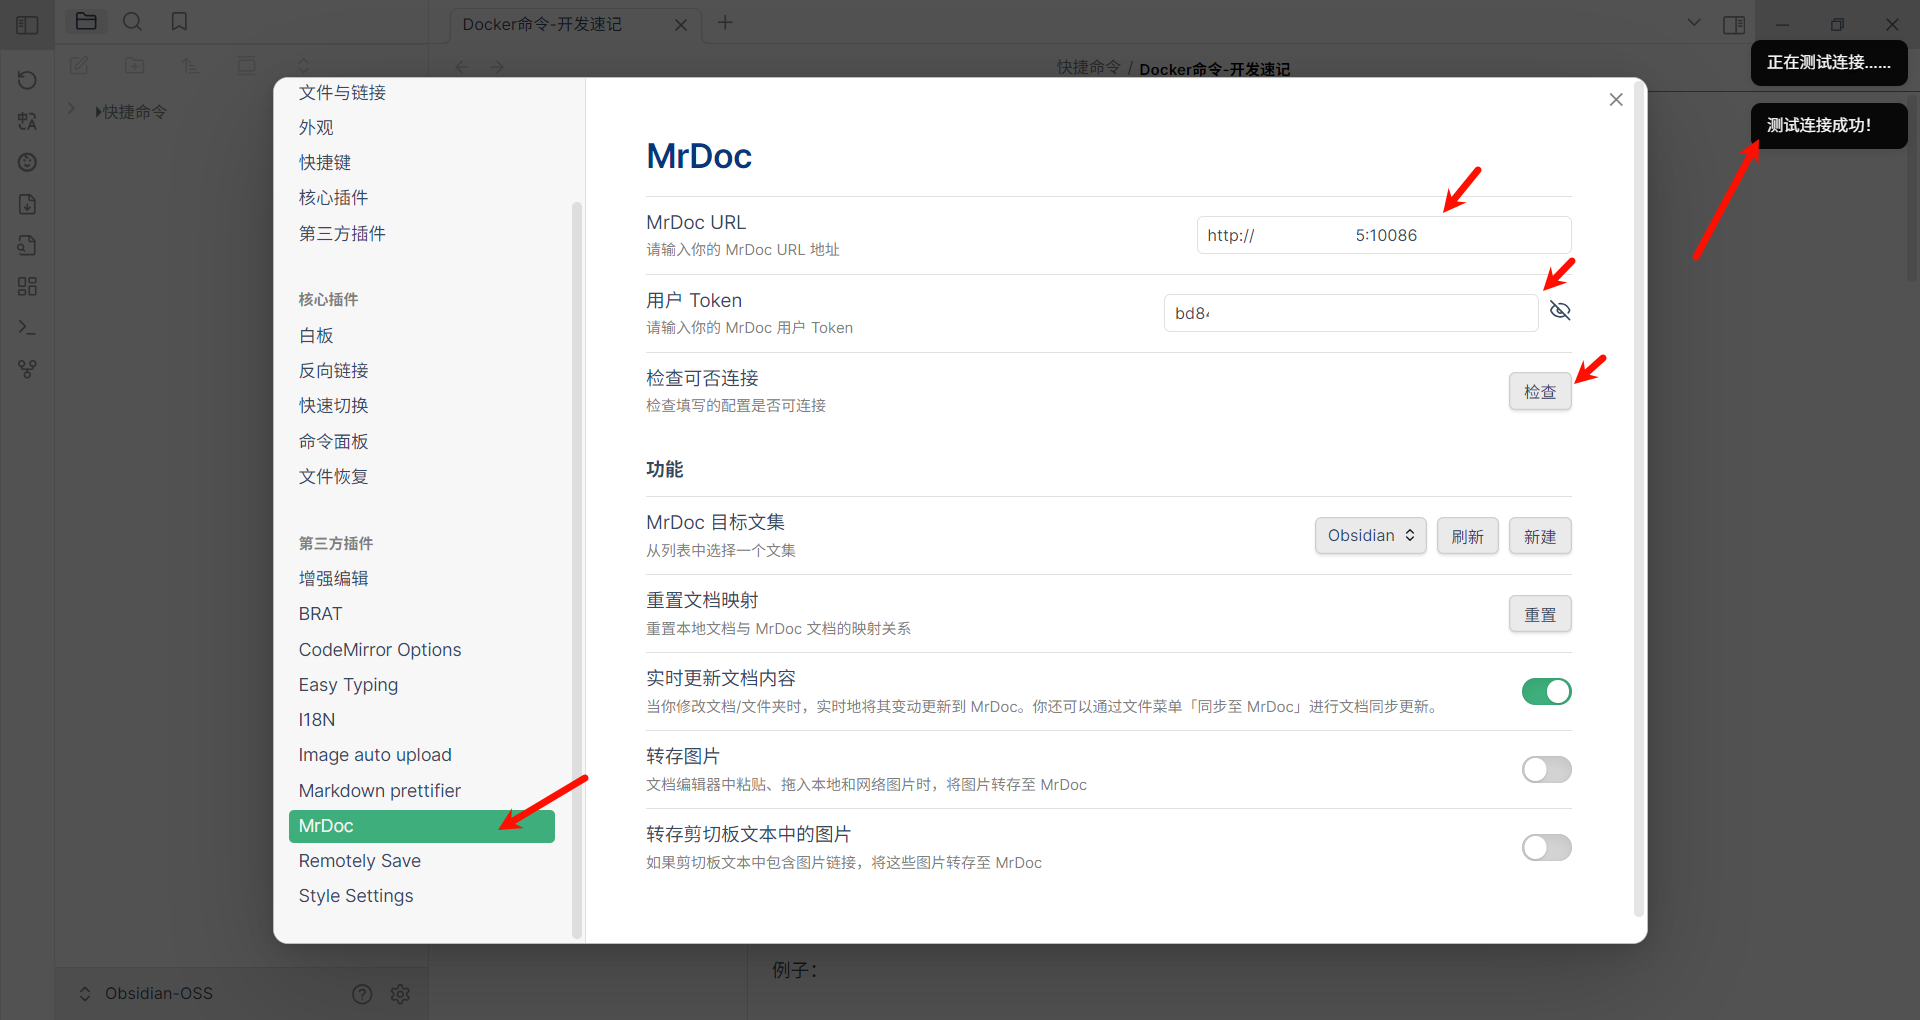Open the file explorer folder icon
Screen dimensions: 1920x1020
click(86, 22)
